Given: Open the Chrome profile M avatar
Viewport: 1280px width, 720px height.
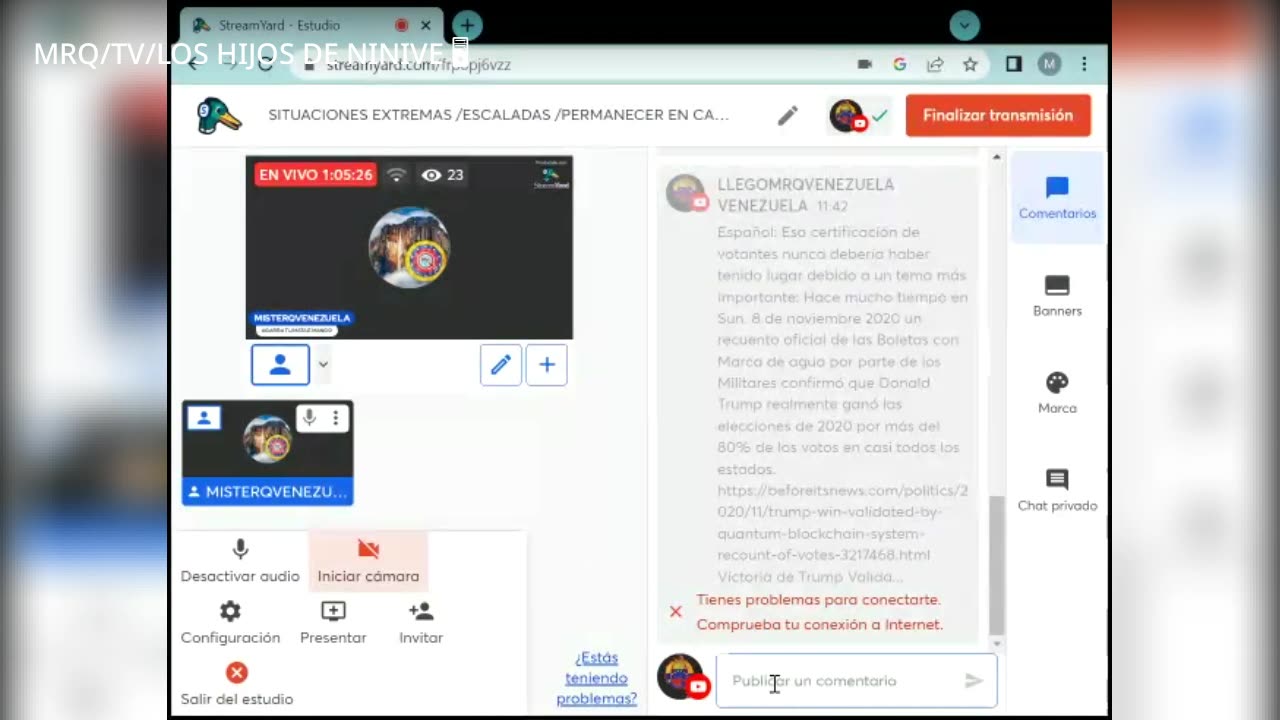Looking at the screenshot, I should [x=1049, y=64].
